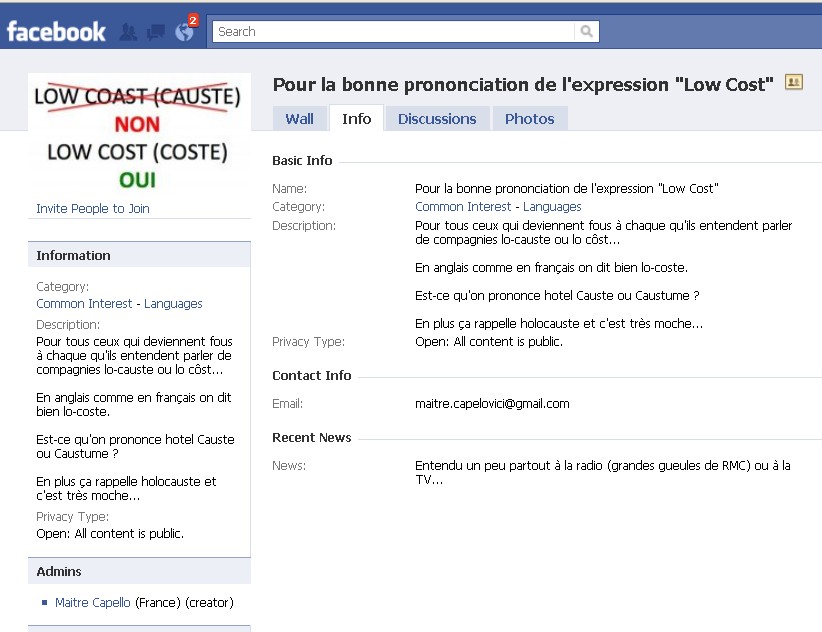Open the Discussions tab

pos(437,118)
